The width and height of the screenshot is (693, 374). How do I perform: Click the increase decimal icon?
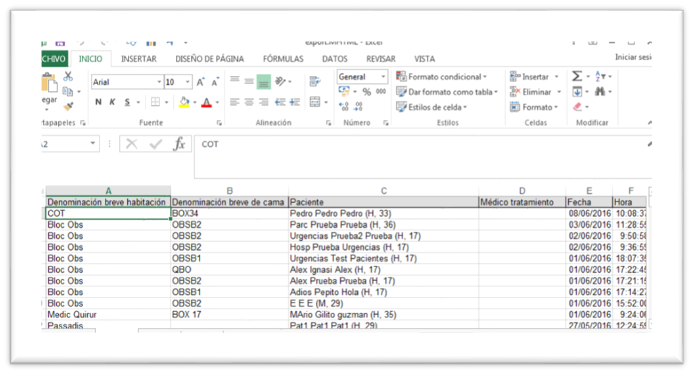(344, 107)
